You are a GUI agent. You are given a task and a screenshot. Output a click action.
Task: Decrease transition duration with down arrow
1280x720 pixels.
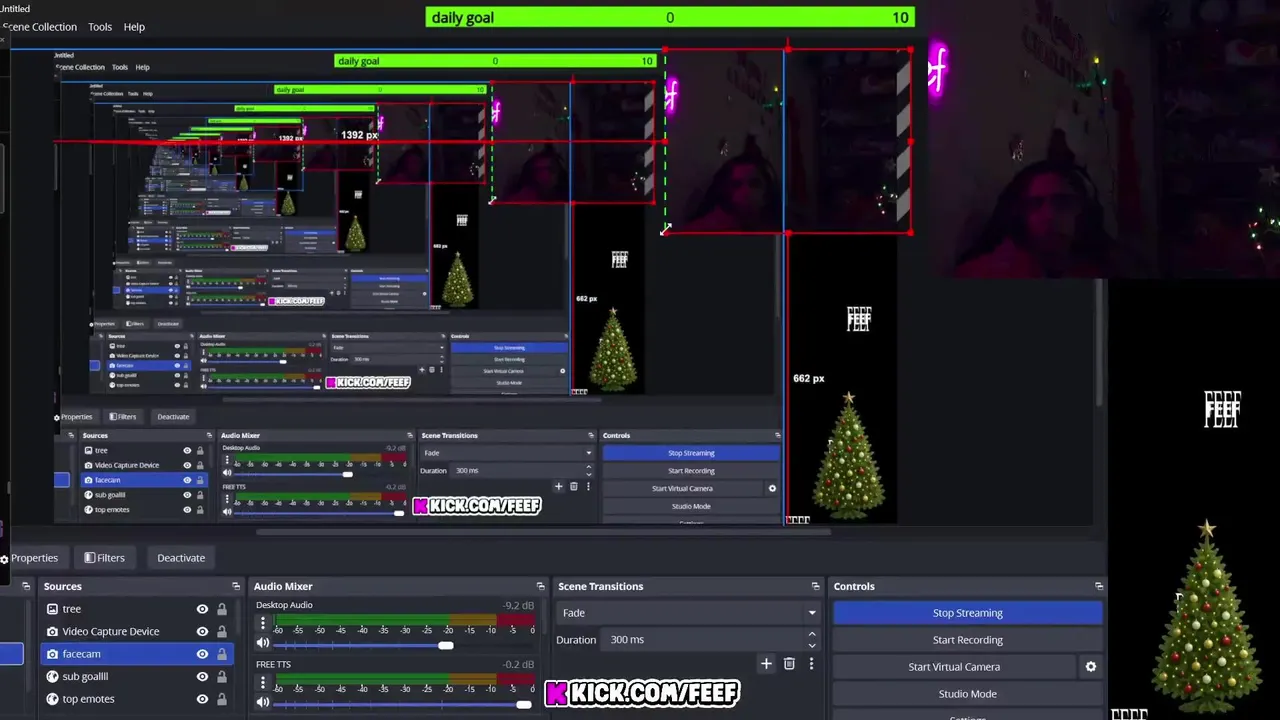[x=811, y=645]
